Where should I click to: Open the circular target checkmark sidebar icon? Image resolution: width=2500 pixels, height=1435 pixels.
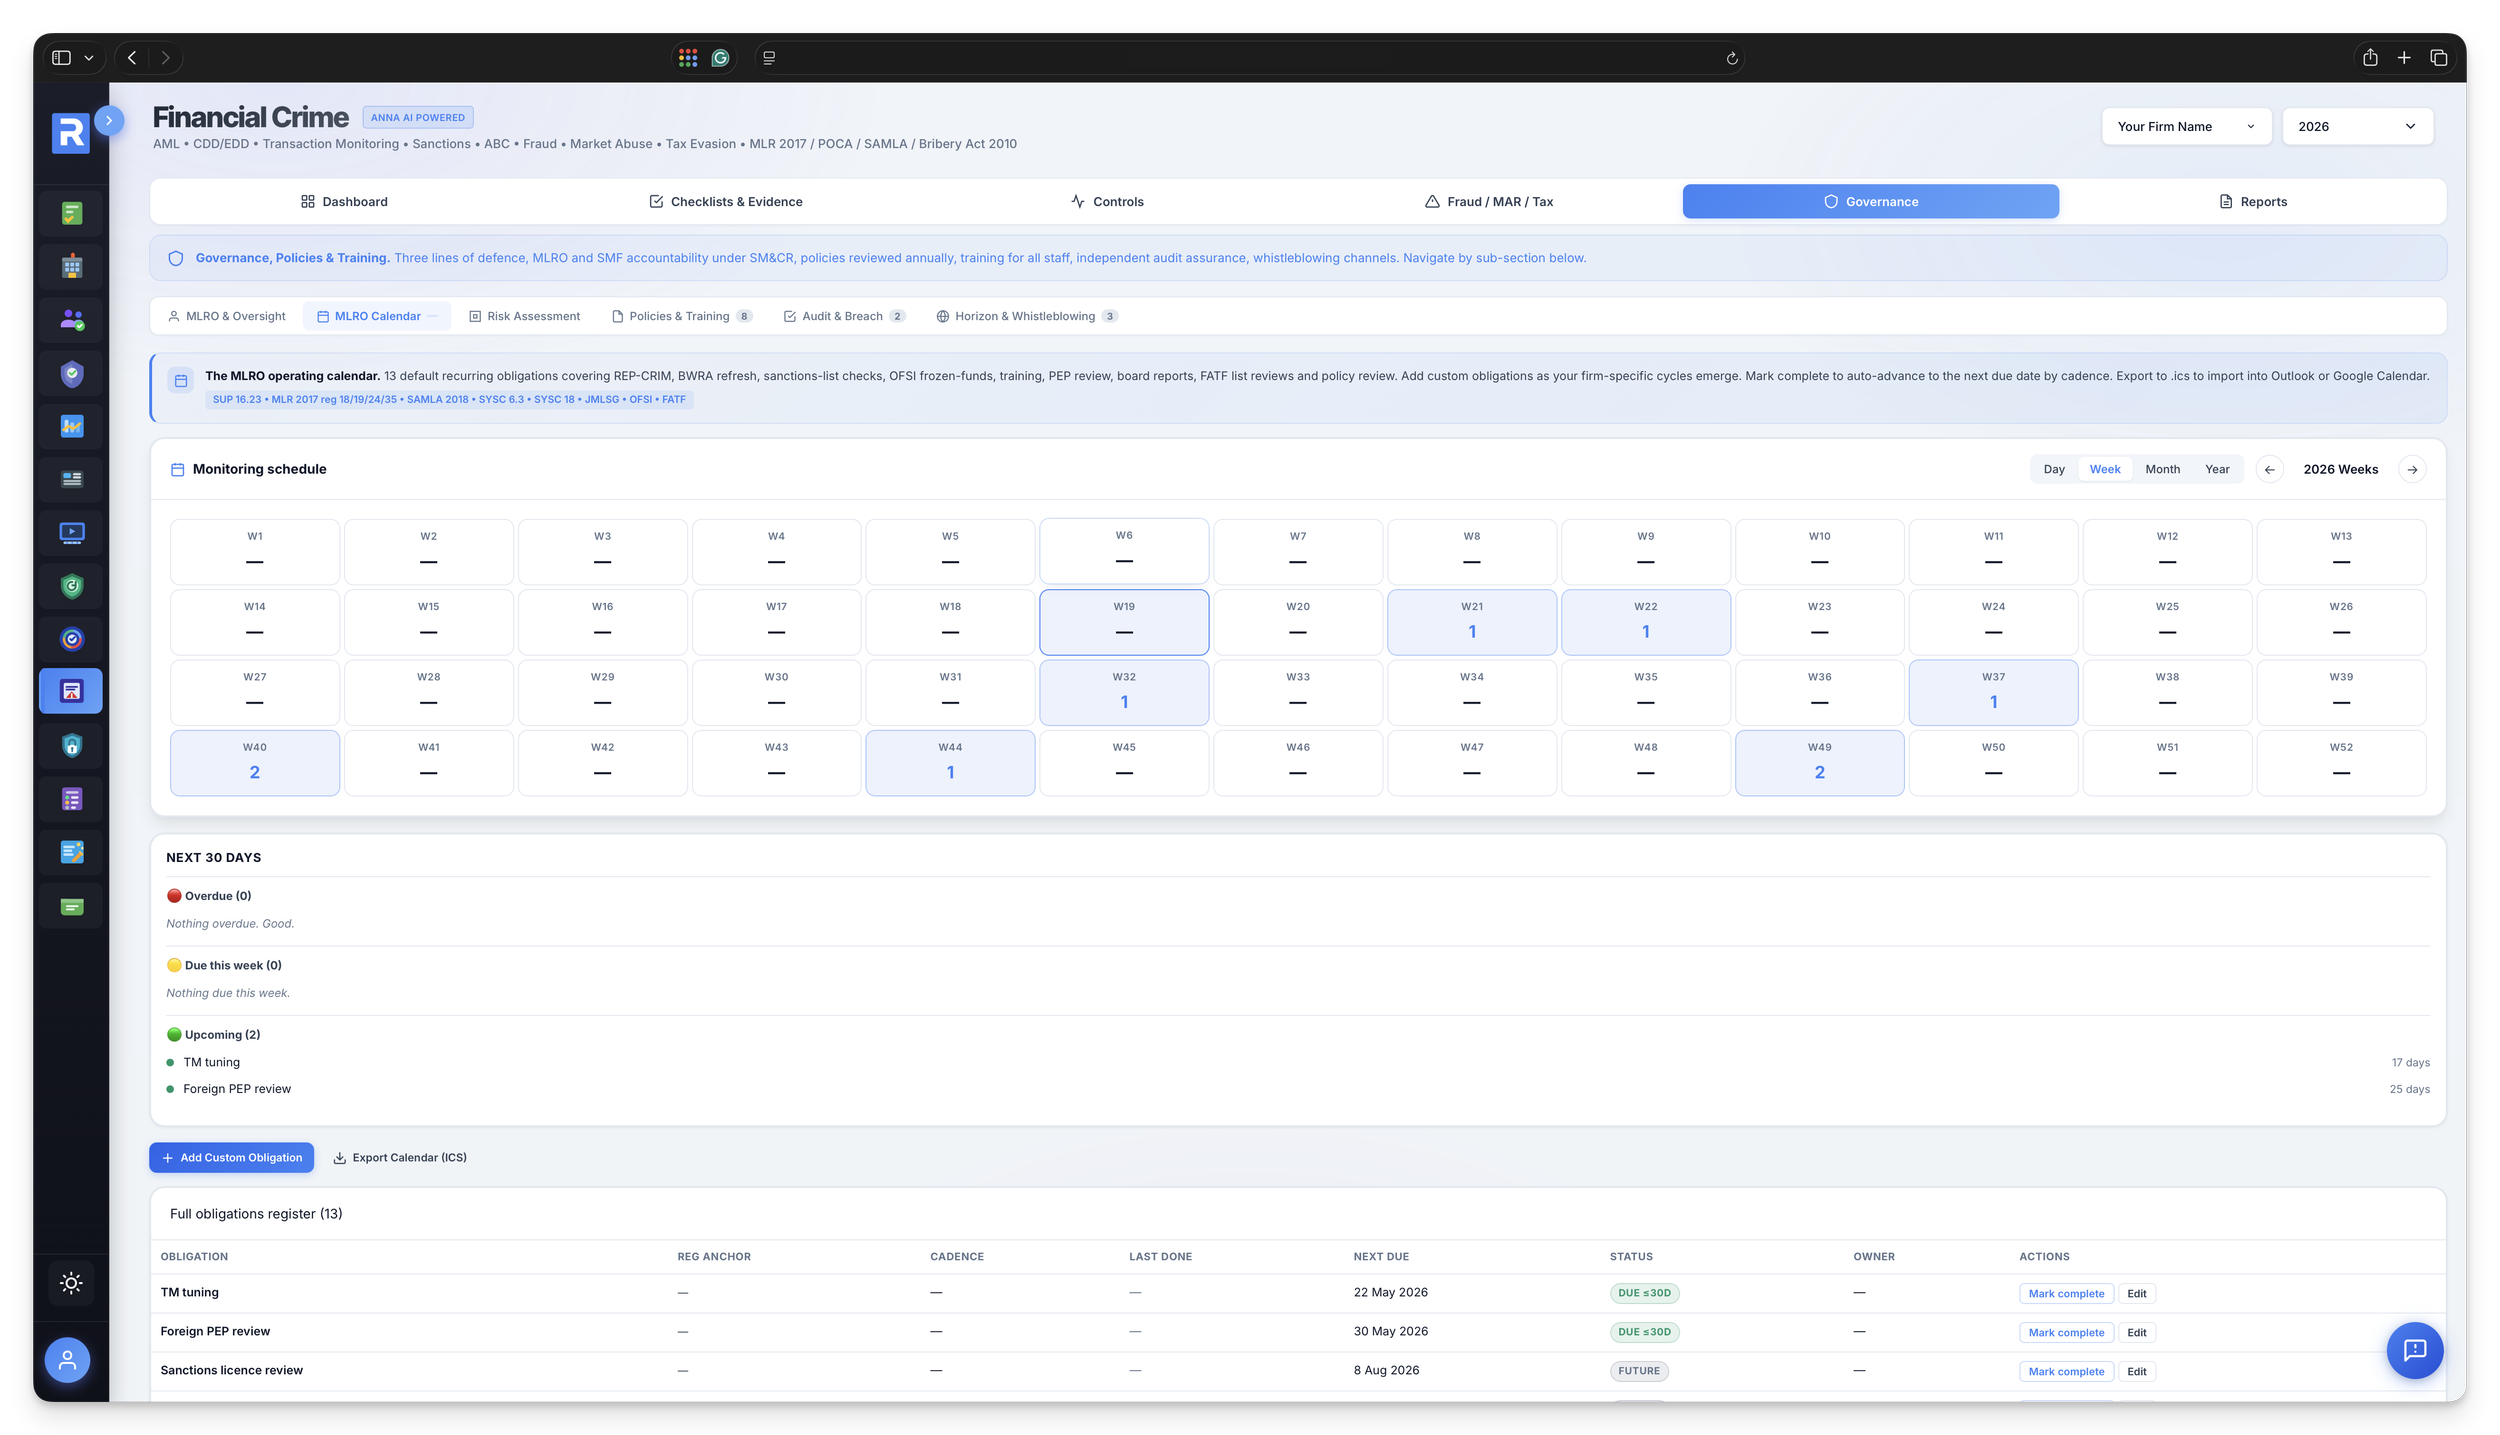71,639
